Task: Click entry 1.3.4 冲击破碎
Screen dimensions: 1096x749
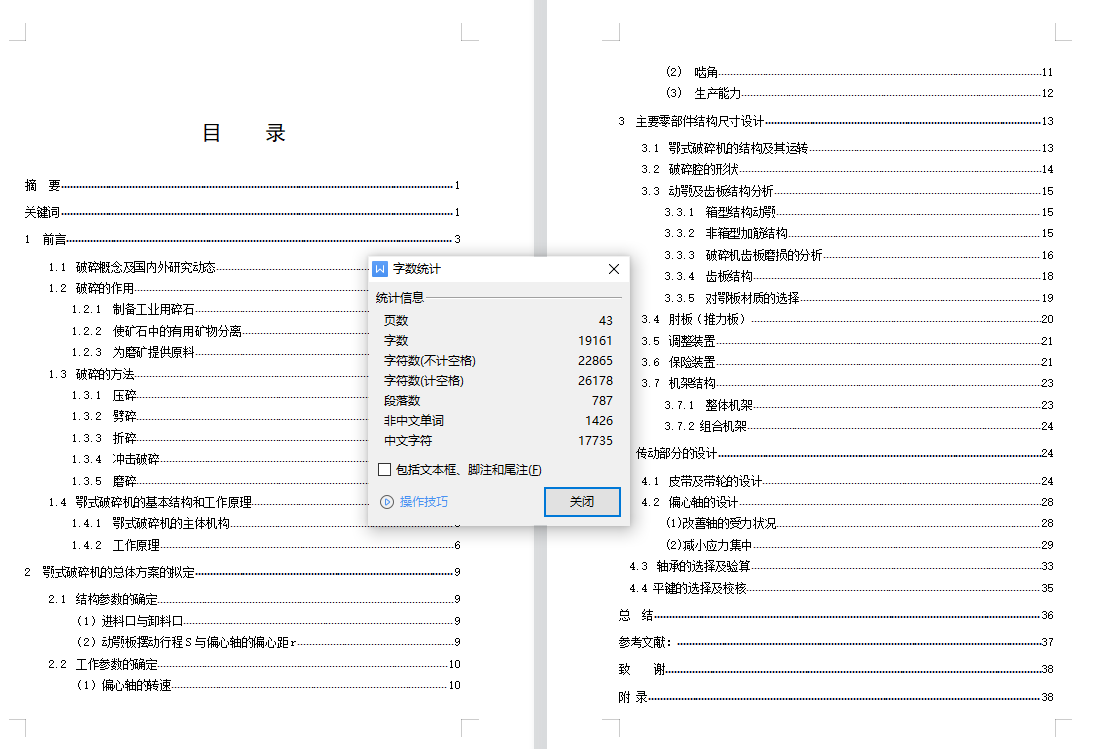Action: (x=219, y=459)
